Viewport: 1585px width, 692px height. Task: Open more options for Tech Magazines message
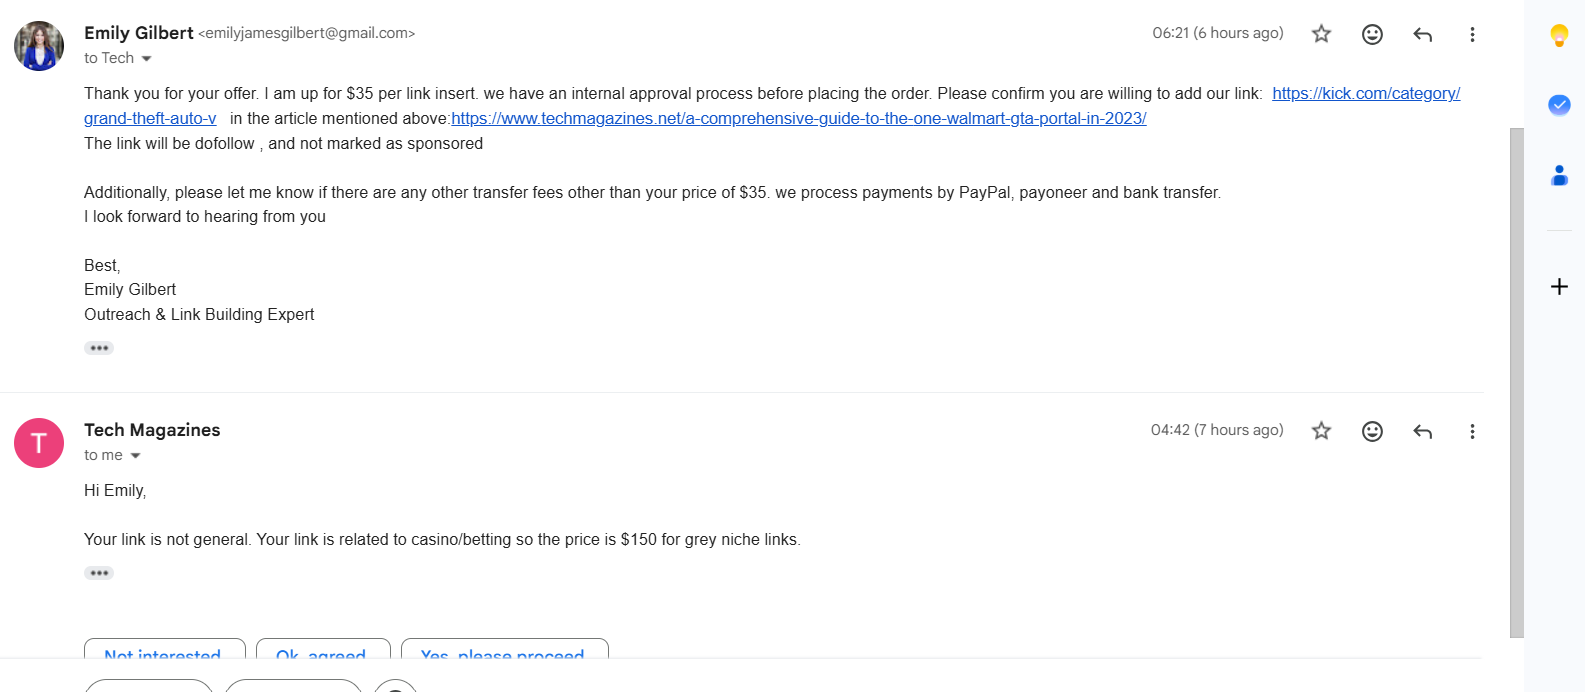pyautogui.click(x=1472, y=431)
